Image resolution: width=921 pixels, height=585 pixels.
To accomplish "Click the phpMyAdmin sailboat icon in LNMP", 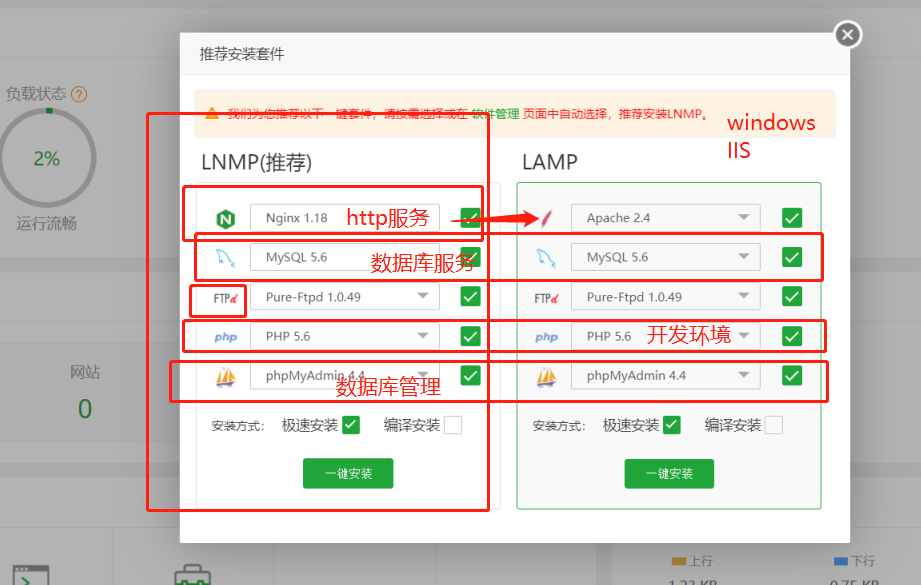I will [226, 376].
